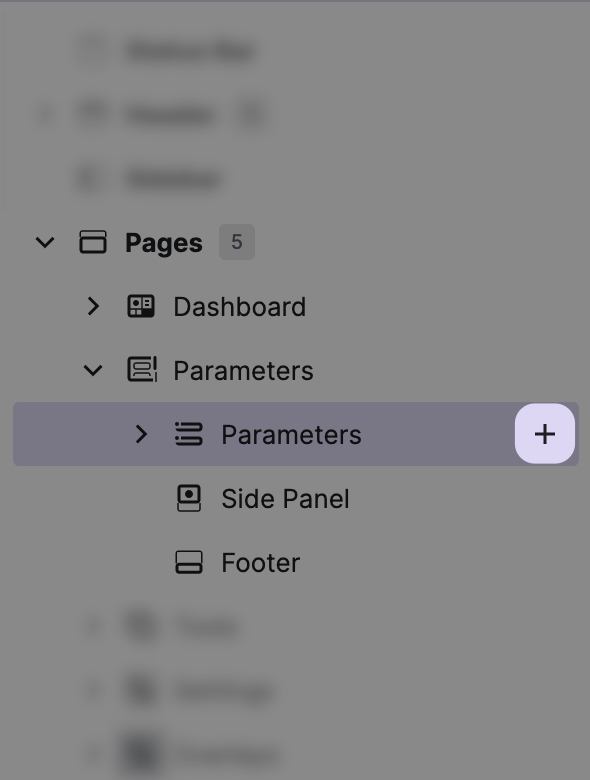The image size is (590, 780).
Task: Collapse the Parameters page node
Action: [93, 371]
